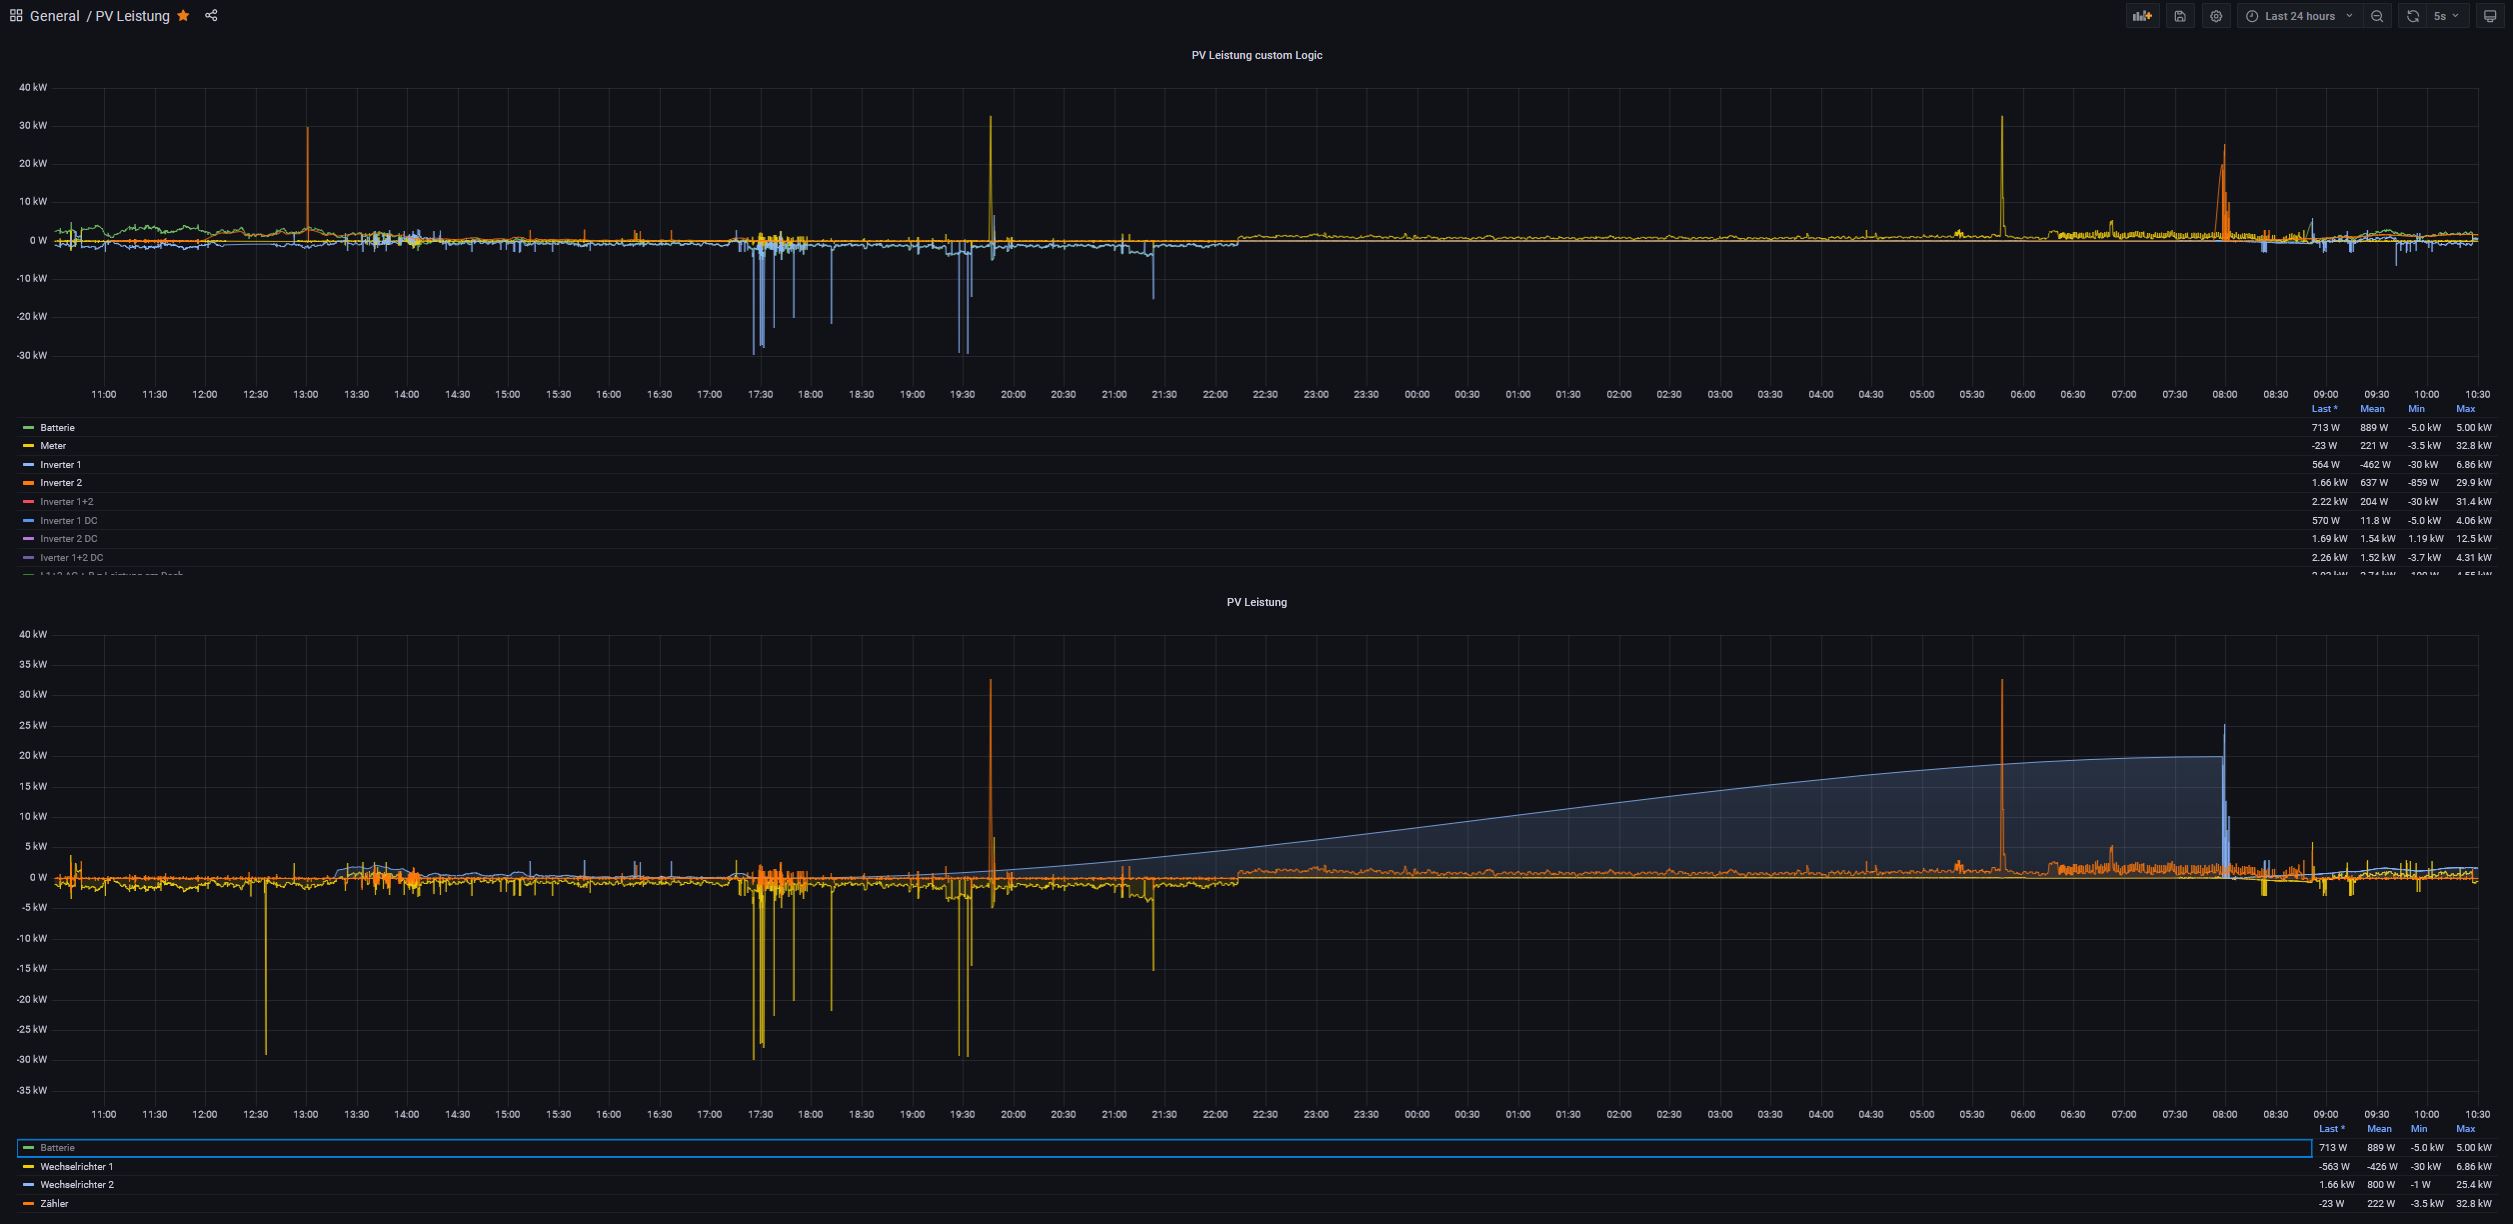This screenshot has height=1224, width=2513.
Task: Unstar the PV Leistung dashboard
Action: click(183, 16)
